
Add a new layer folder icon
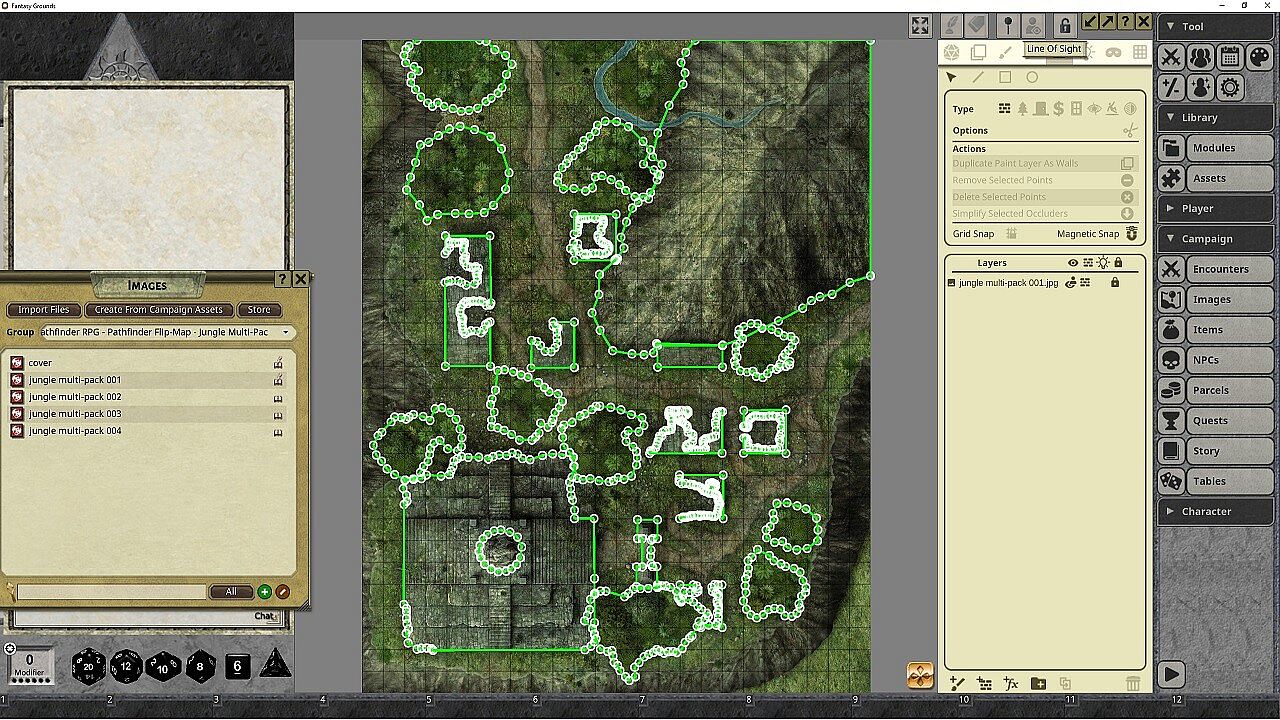tap(1038, 684)
